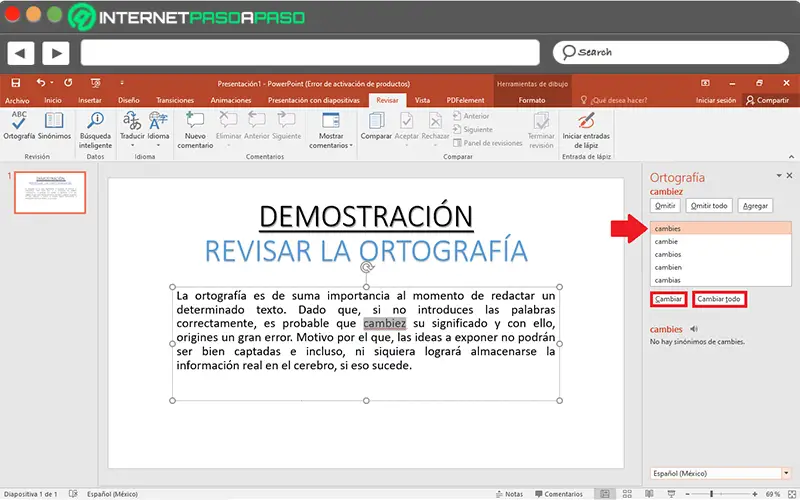Click the Save icon in the quick access toolbar
This screenshot has width=800, height=500.
pos(18,83)
